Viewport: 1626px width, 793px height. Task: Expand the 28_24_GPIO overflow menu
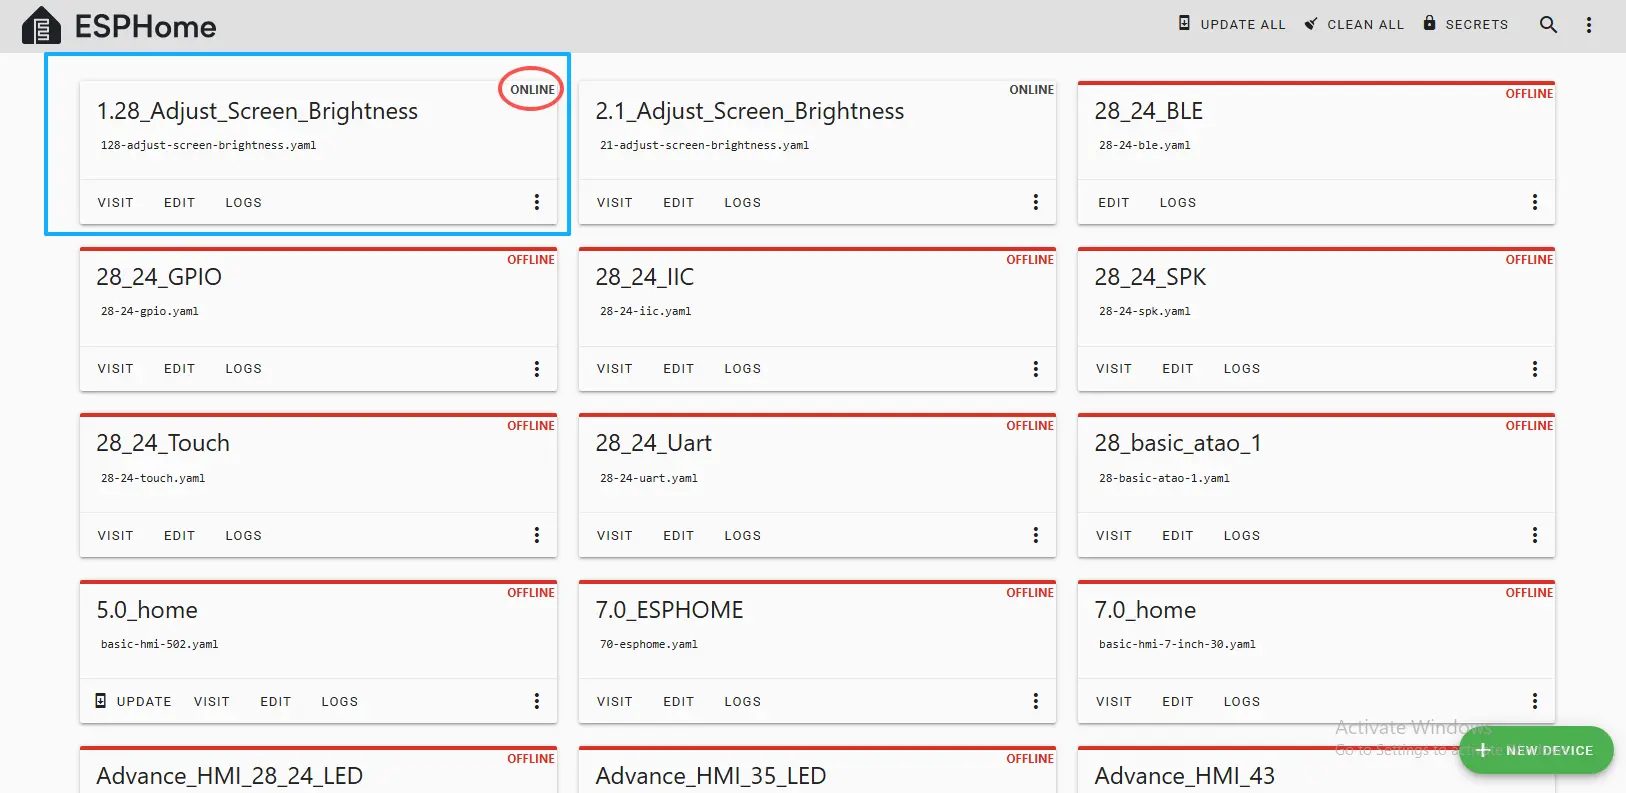point(537,369)
